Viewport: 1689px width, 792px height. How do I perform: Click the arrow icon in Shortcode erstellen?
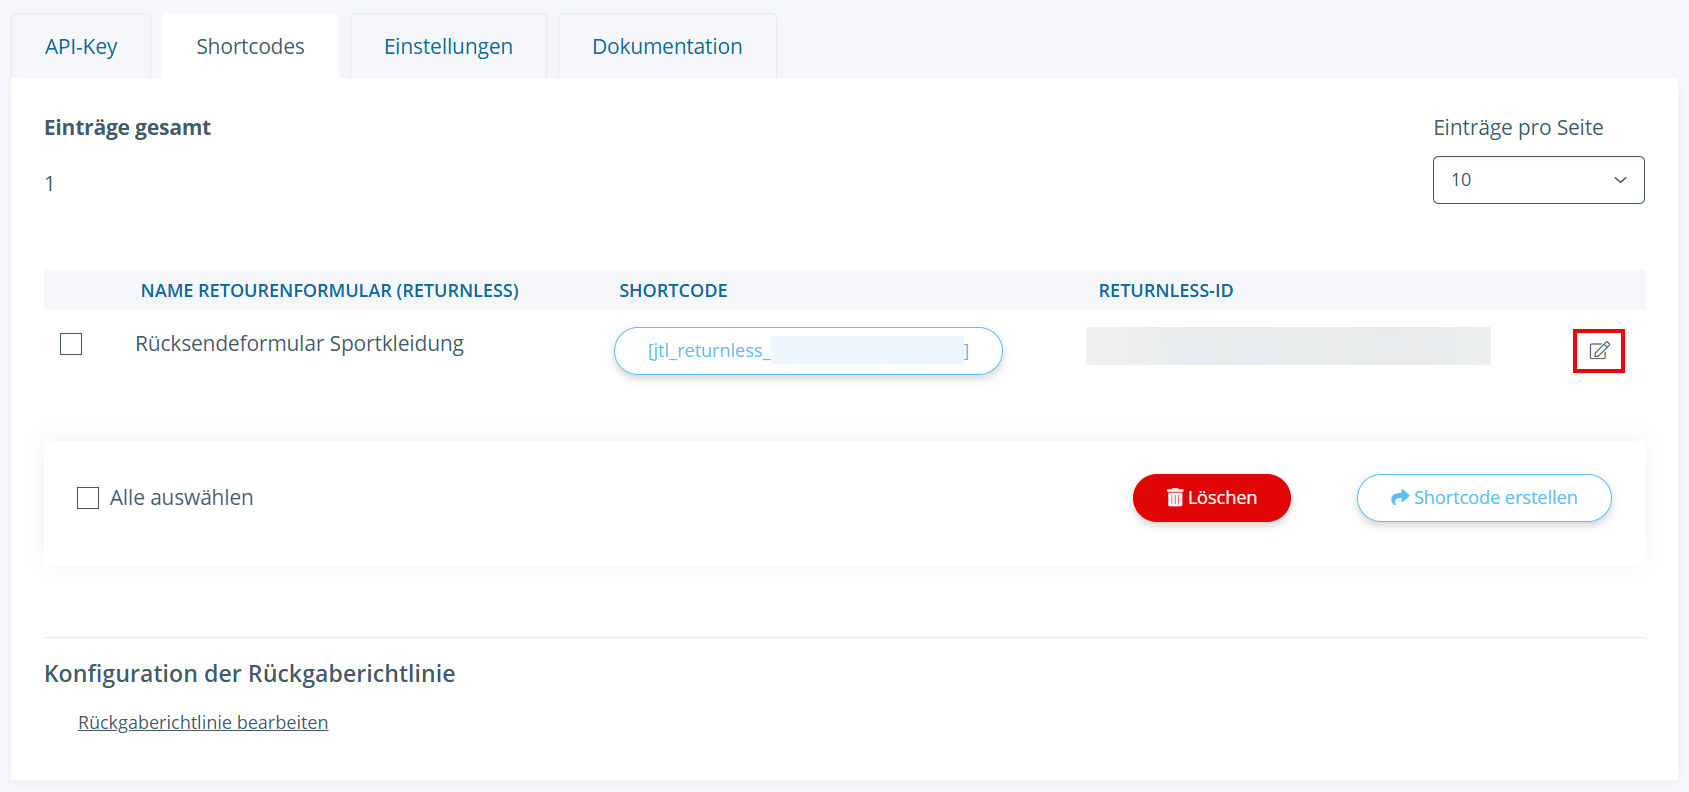click(1400, 498)
